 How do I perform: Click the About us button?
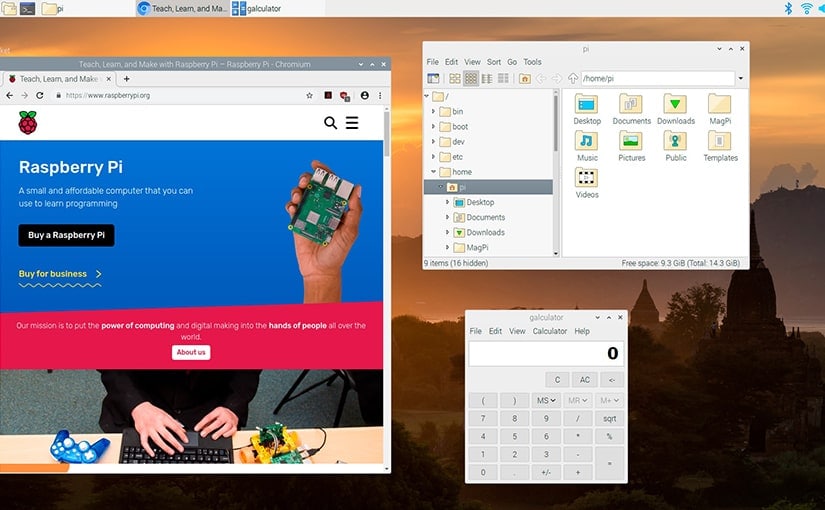click(x=191, y=352)
